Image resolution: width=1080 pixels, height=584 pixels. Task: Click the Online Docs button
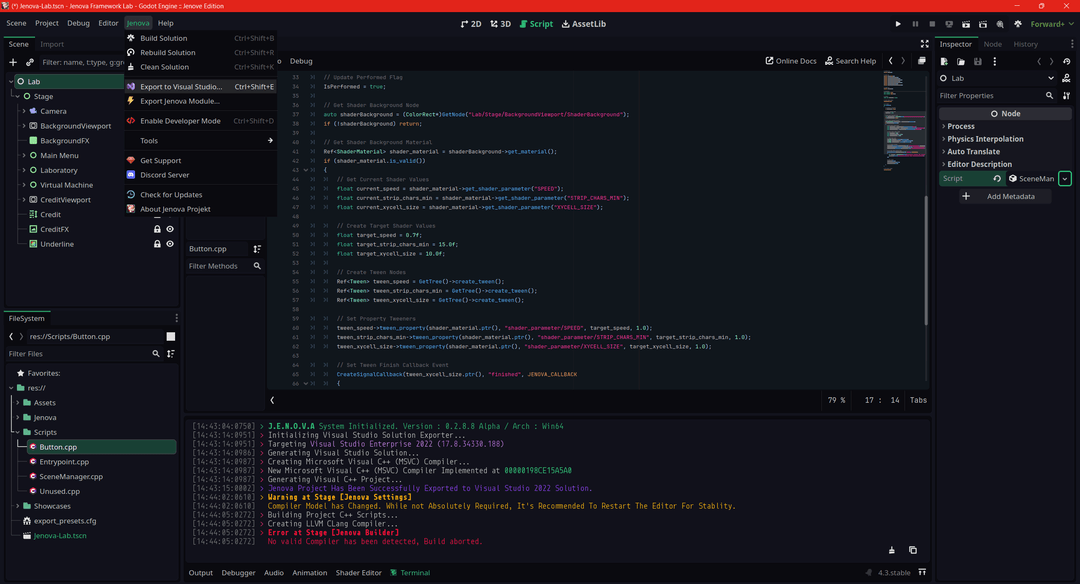791,61
